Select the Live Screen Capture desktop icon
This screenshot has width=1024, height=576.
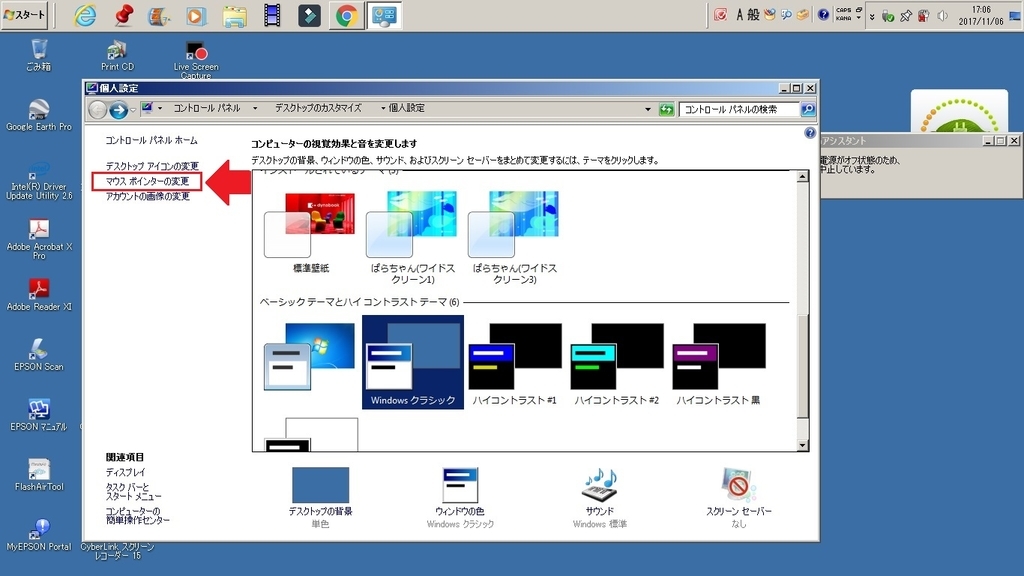(196, 59)
